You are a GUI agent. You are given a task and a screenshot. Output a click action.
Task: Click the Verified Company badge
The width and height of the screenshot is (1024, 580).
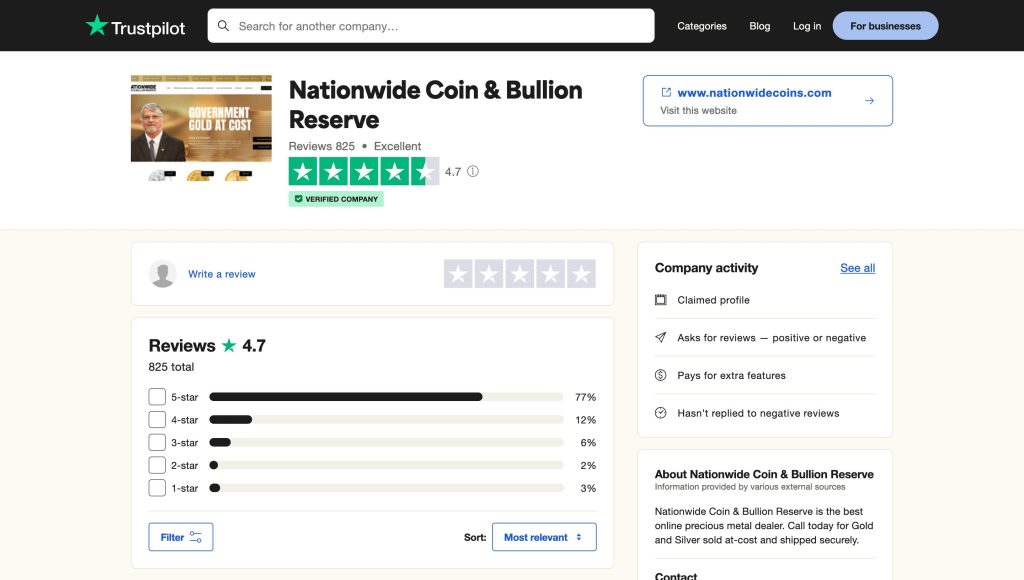(x=336, y=199)
